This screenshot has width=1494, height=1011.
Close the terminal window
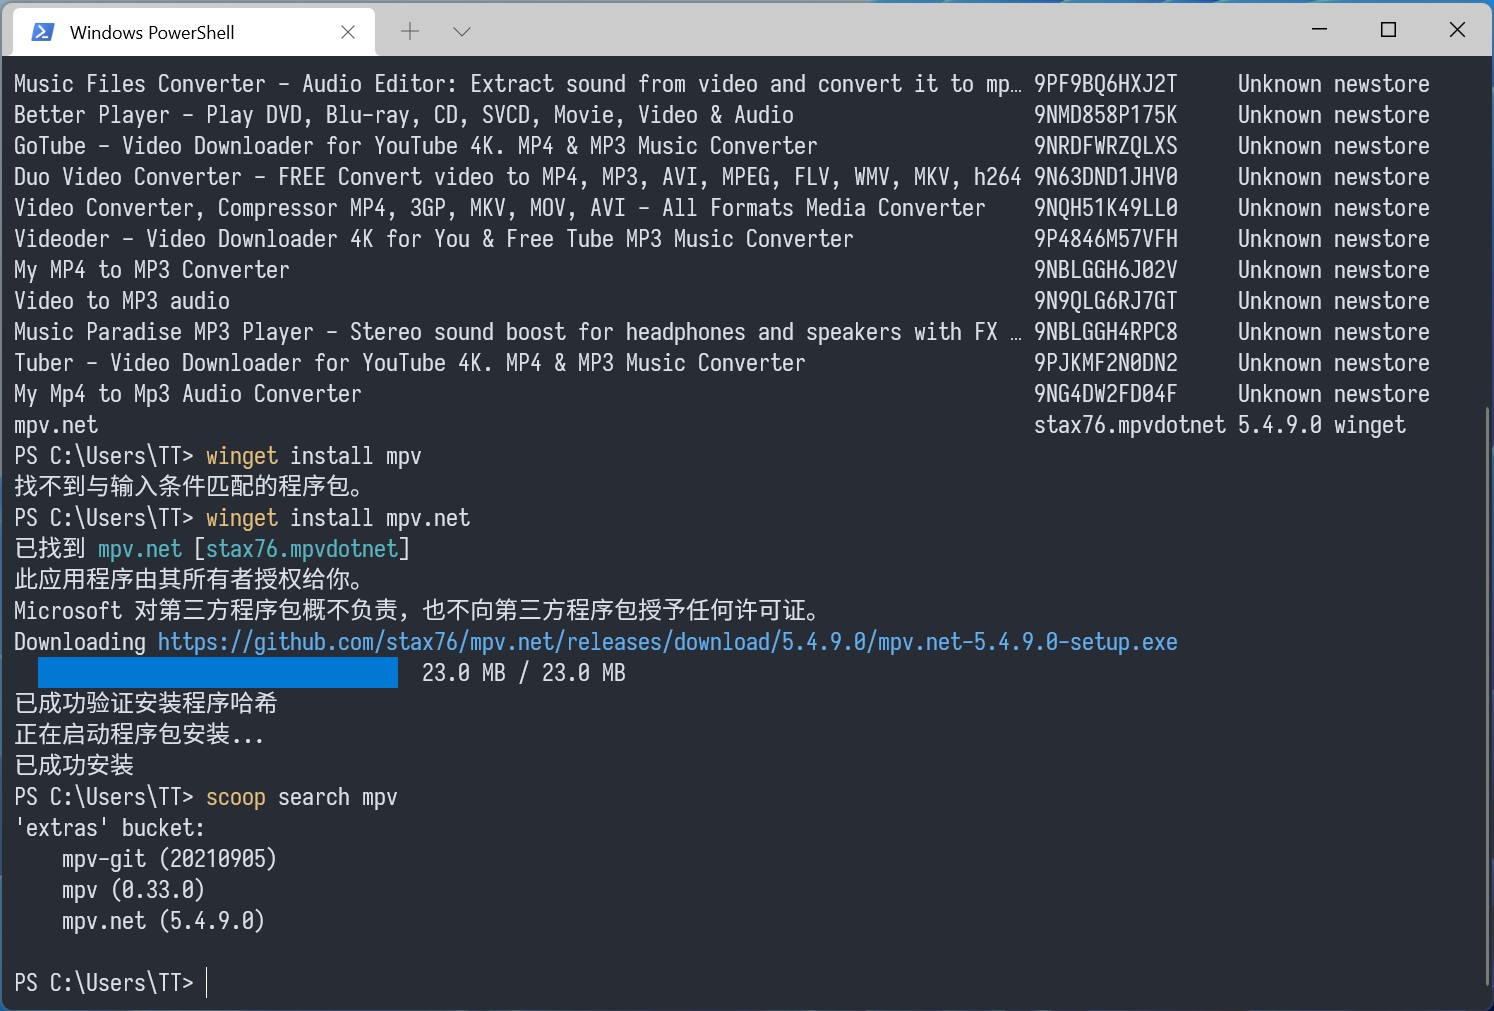coord(1457,30)
